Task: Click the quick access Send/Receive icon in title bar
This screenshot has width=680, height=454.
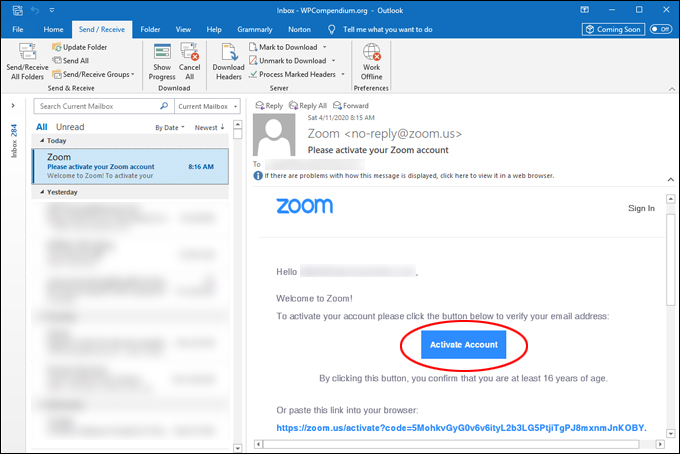Action: point(18,10)
